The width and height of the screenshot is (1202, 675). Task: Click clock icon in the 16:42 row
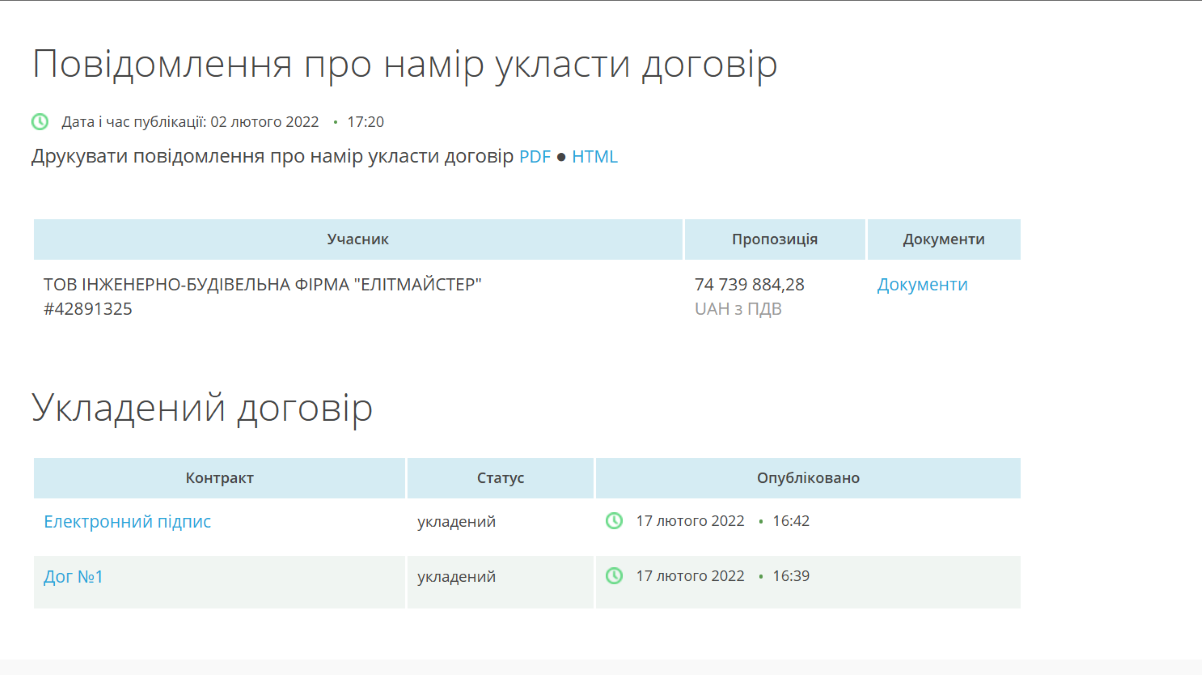614,521
